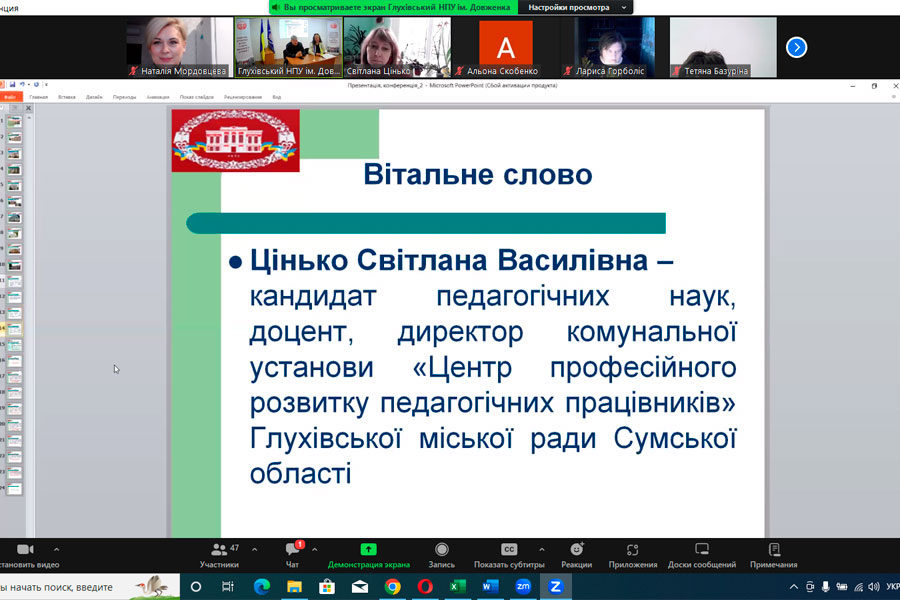Open Excel from taskbar
900x600 pixels.
[457, 587]
